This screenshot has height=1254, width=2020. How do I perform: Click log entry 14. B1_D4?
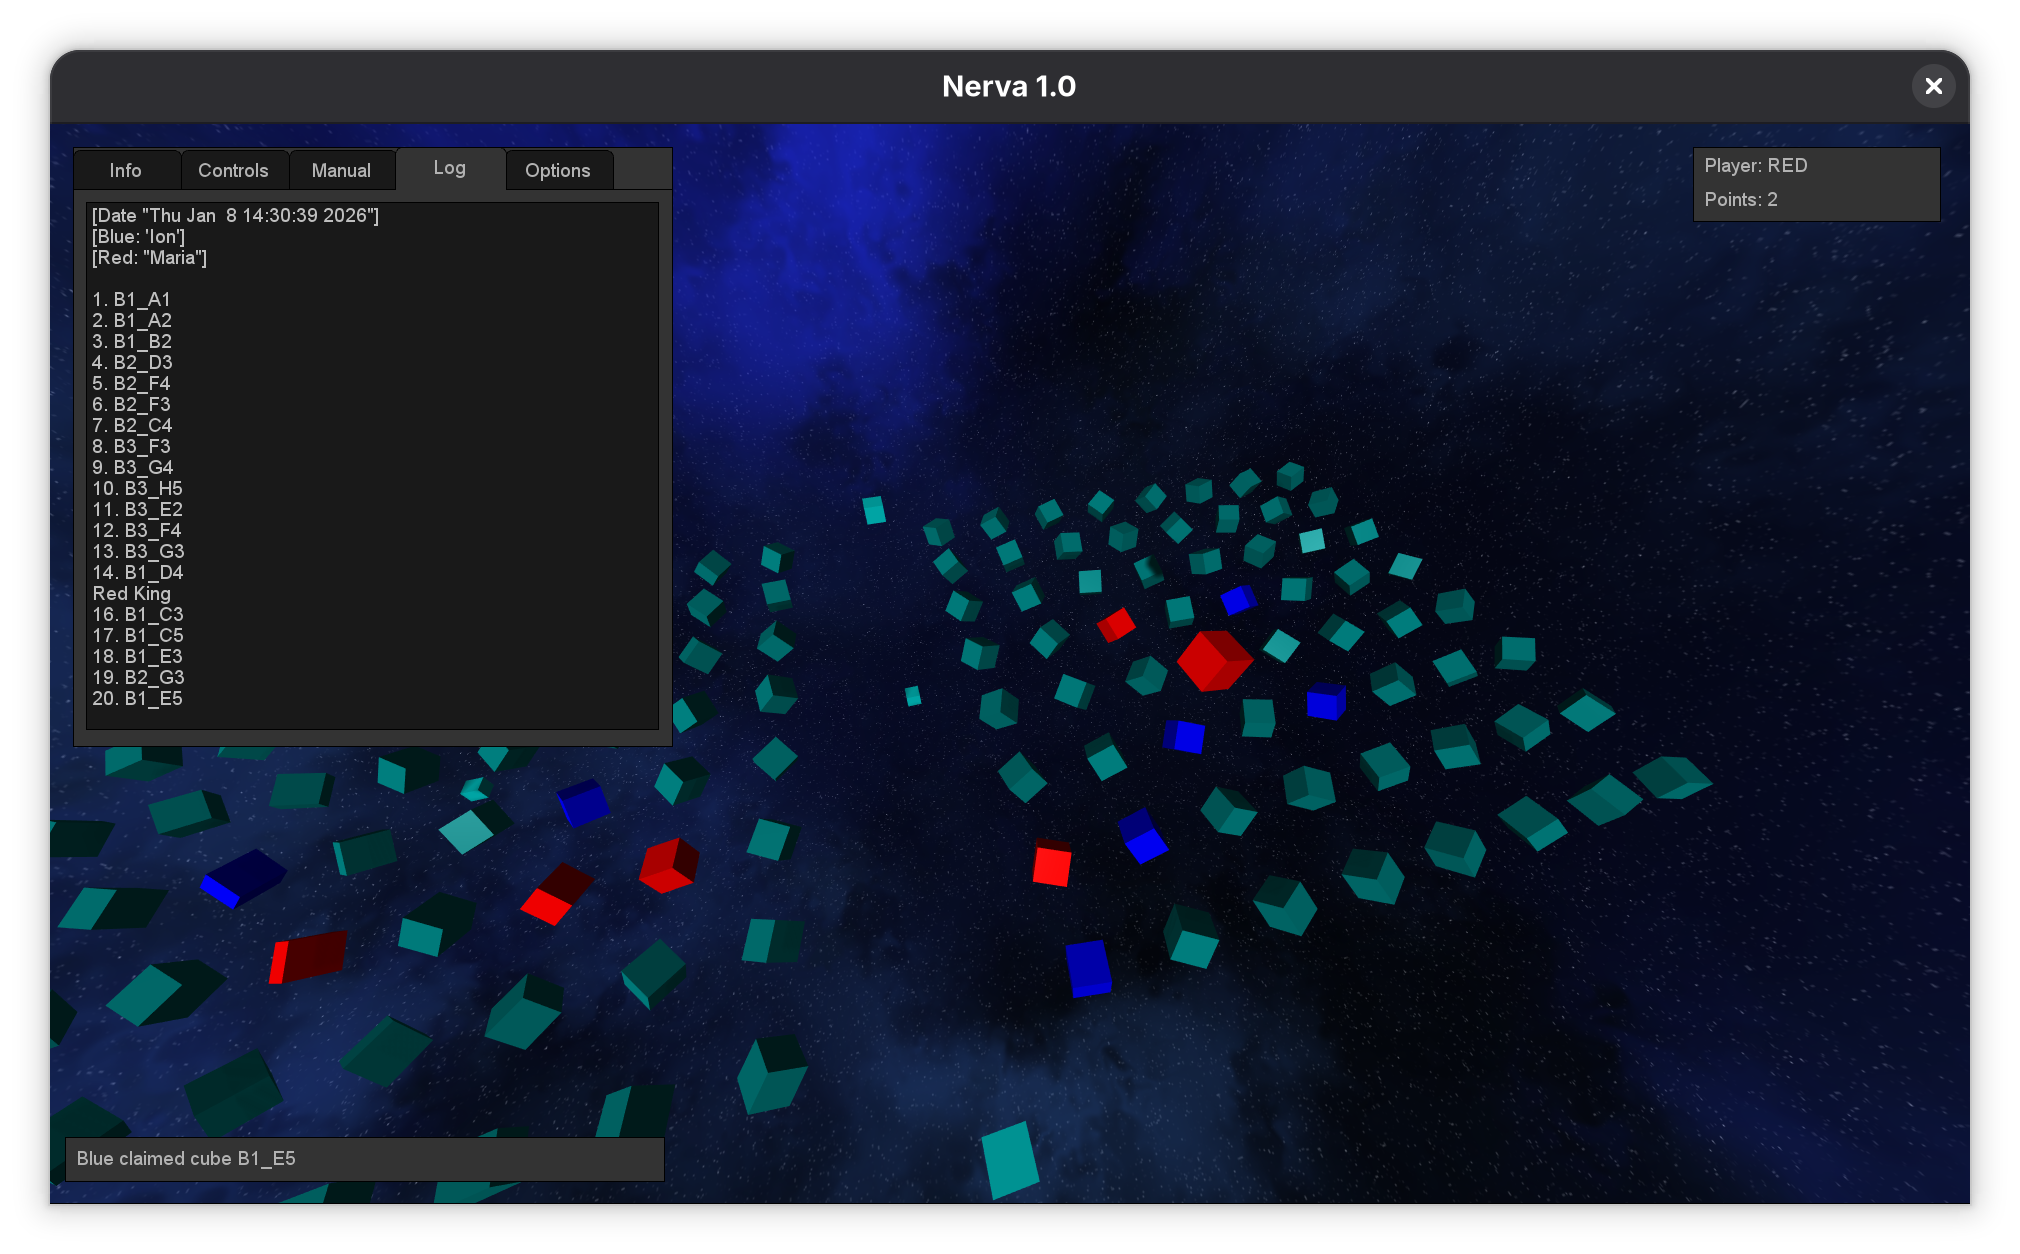138,572
